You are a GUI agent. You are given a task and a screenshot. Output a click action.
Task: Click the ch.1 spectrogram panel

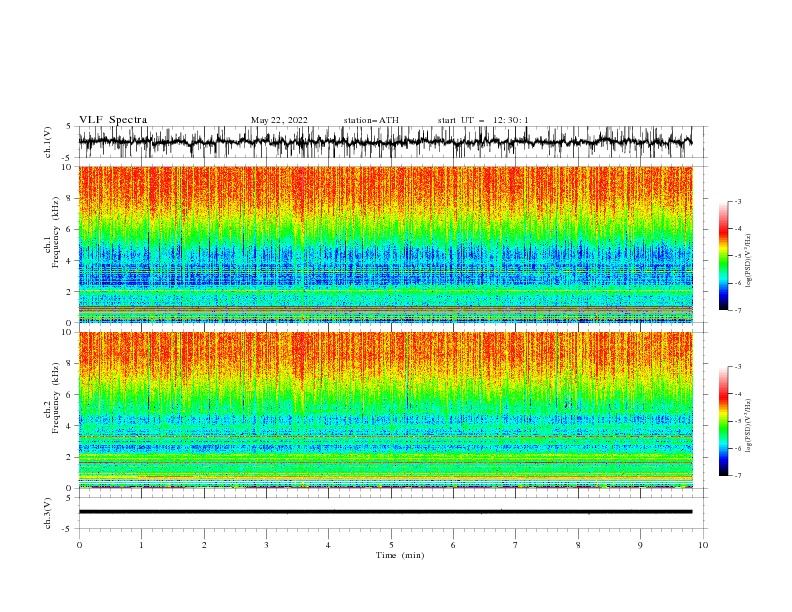click(385, 244)
